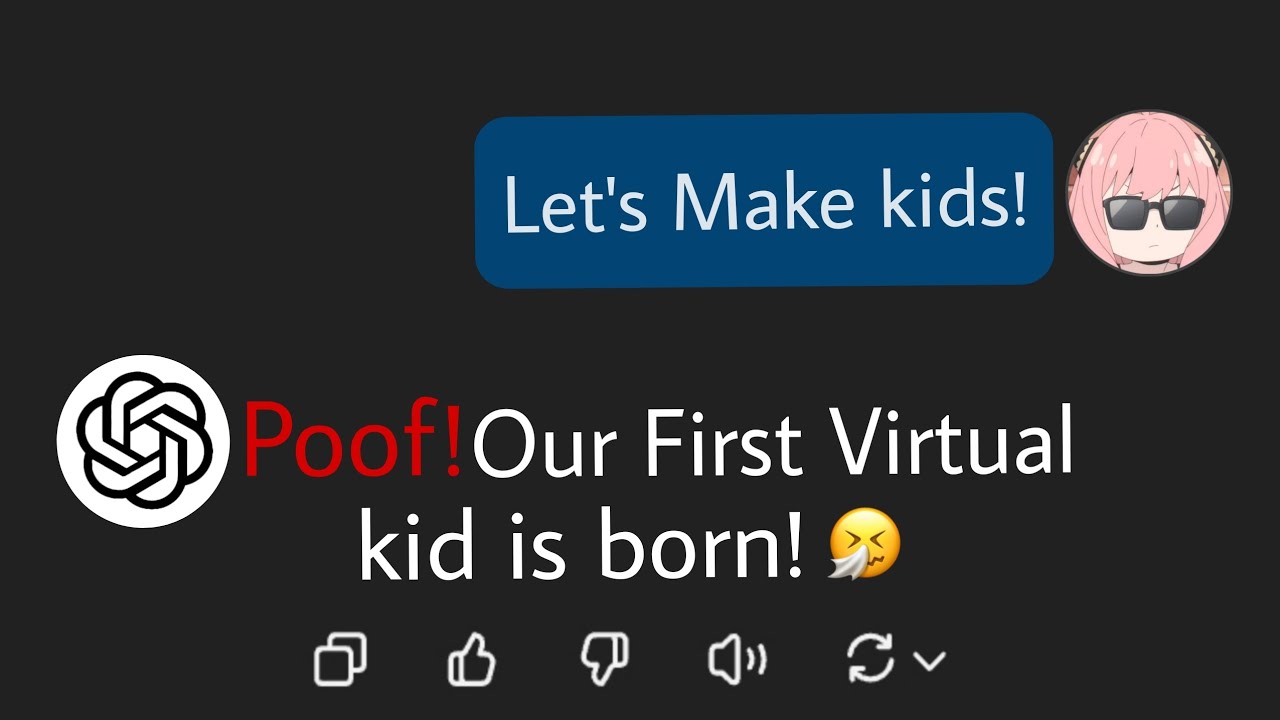The image size is (1280, 720).
Task: Select the sneezing face emoji
Action: pyautogui.click(x=865, y=543)
